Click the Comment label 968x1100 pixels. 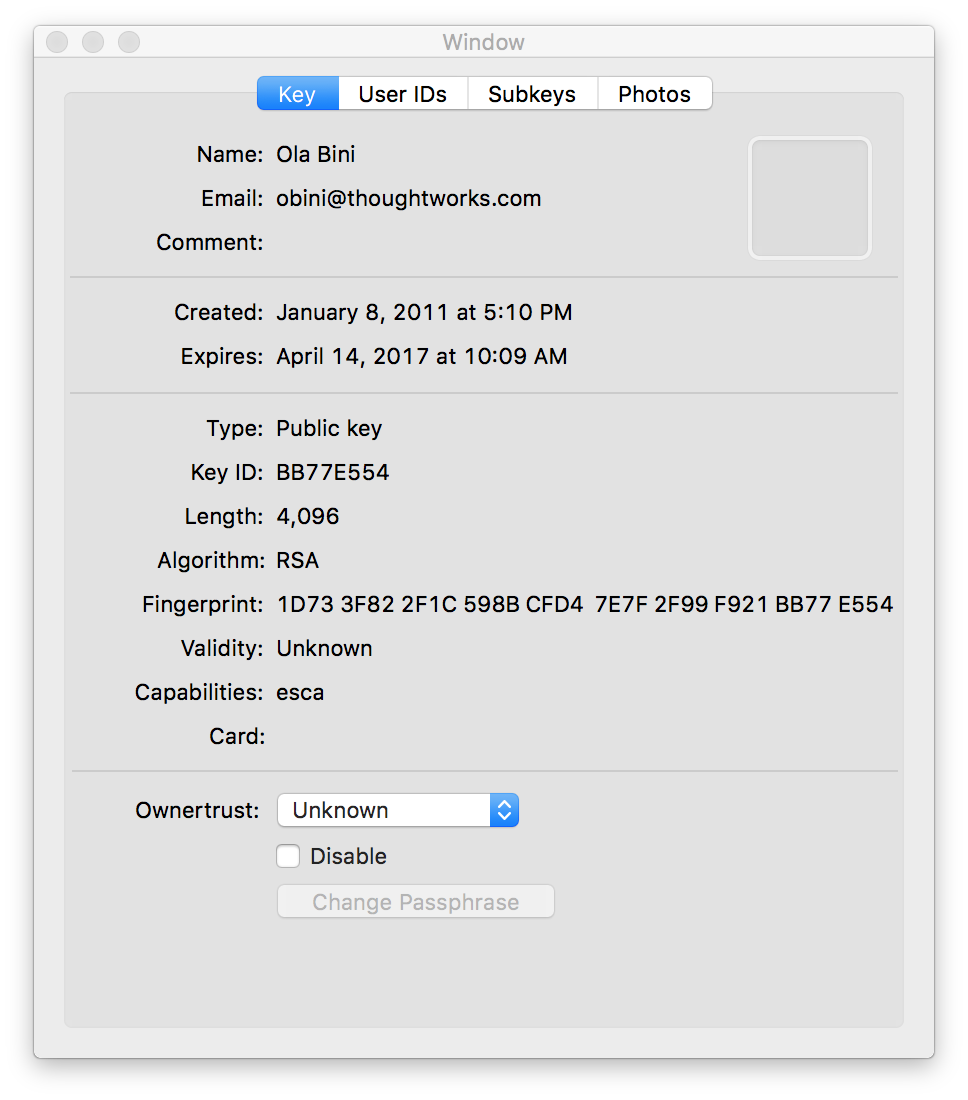pyautogui.click(x=210, y=243)
